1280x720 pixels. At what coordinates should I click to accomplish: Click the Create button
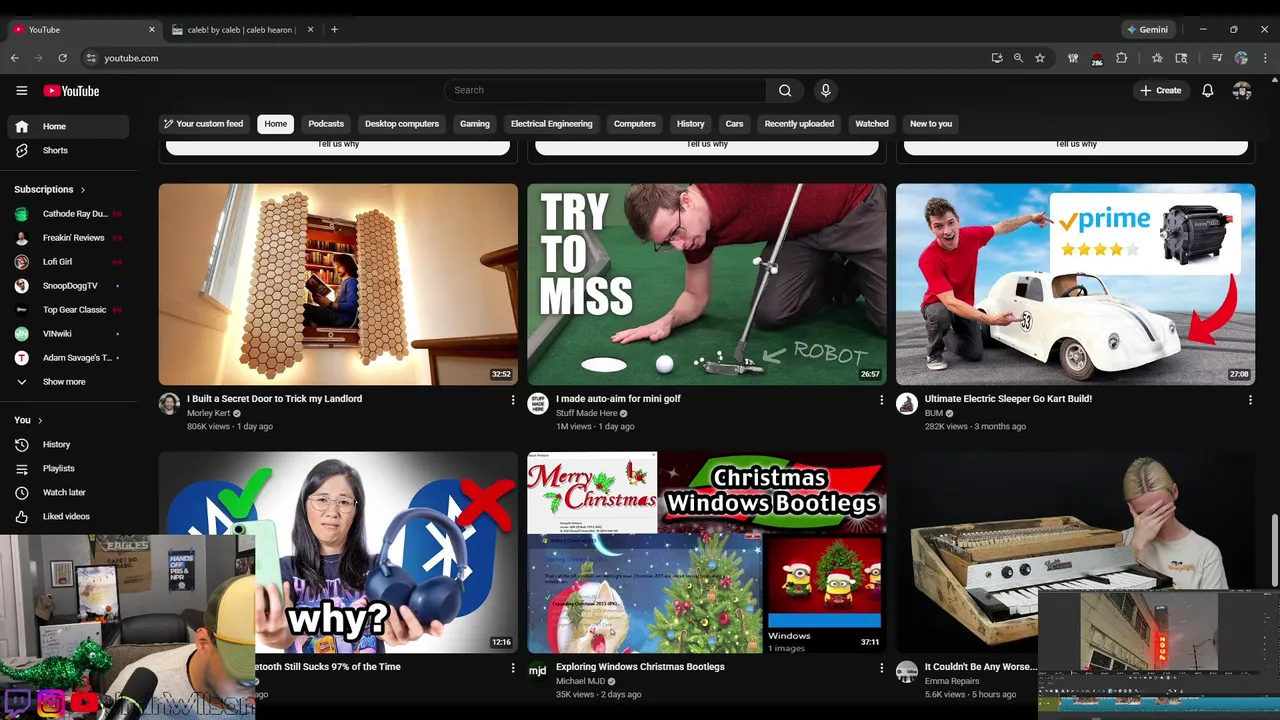coord(1160,90)
